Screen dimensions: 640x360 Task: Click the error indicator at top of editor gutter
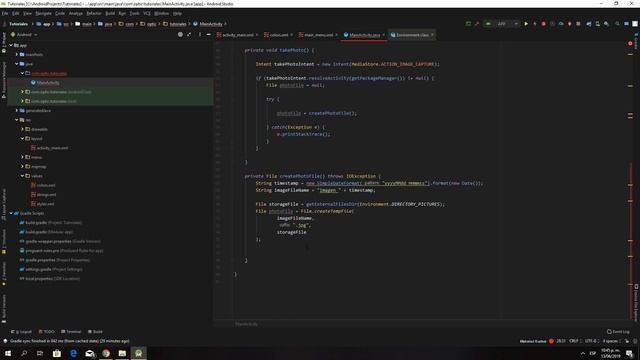pos(630,43)
